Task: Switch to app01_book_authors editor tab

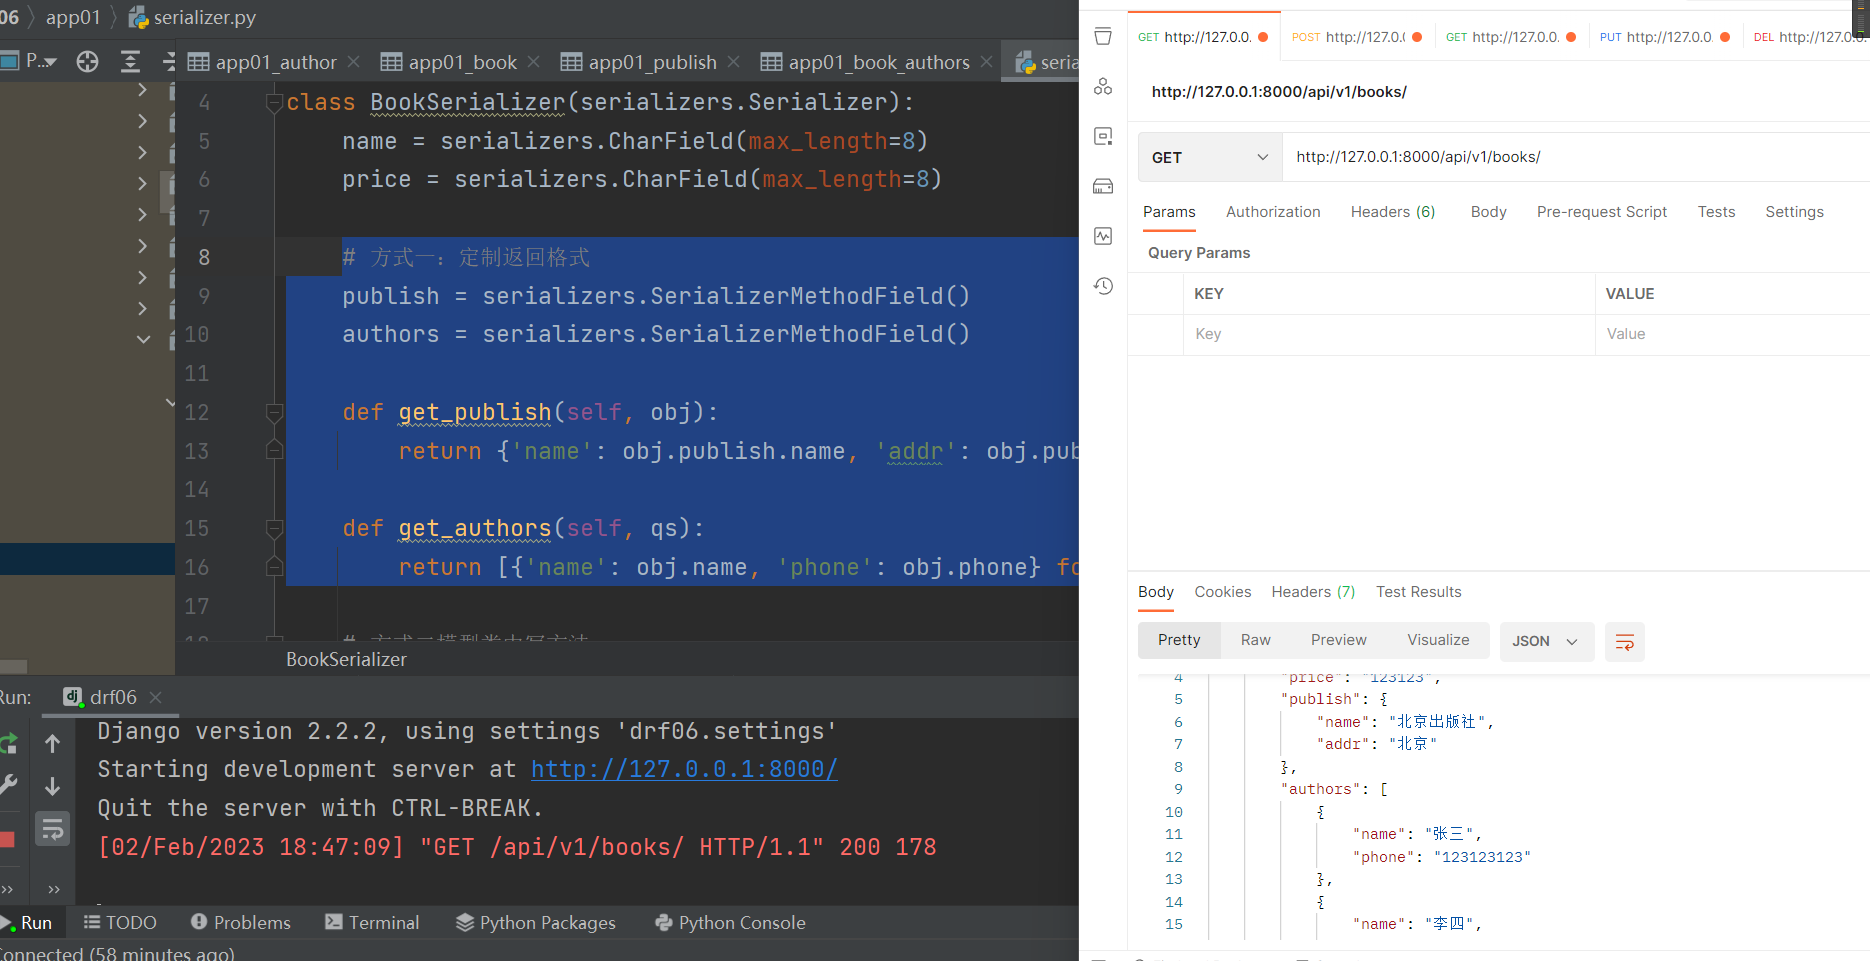Action: coord(865,62)
